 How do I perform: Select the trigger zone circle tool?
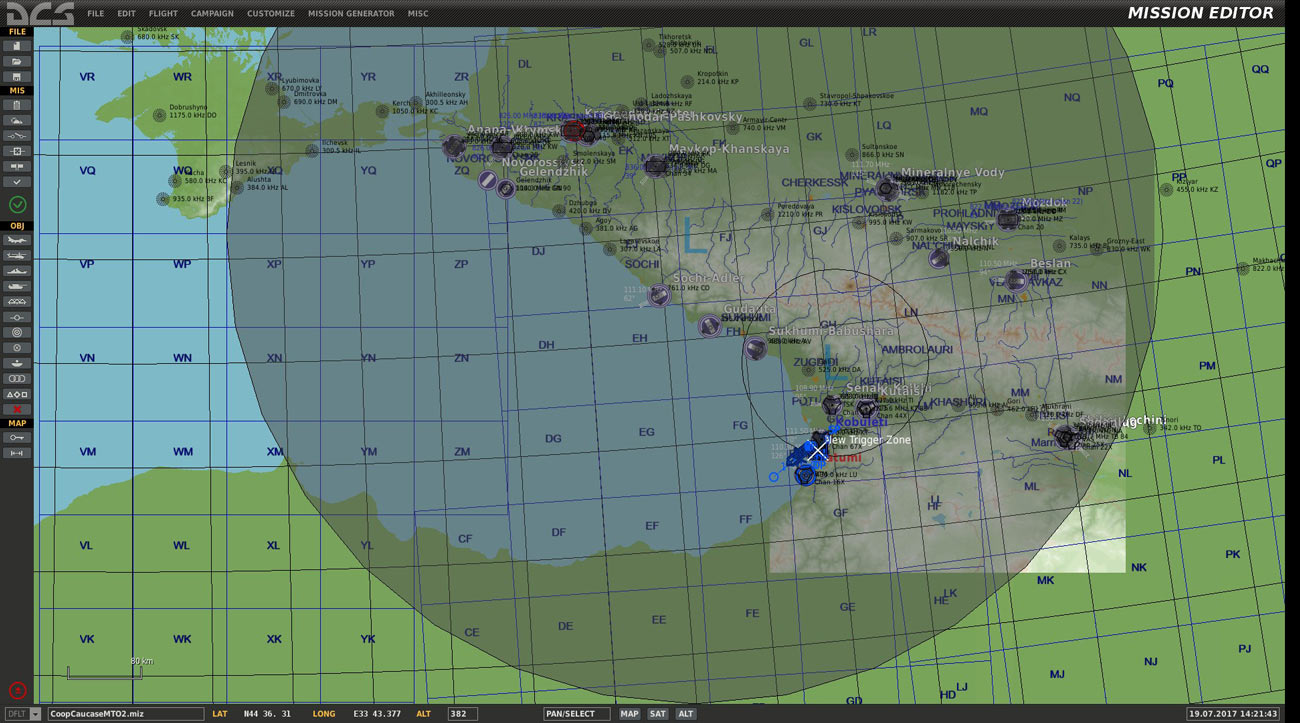(x=17, y=332)
